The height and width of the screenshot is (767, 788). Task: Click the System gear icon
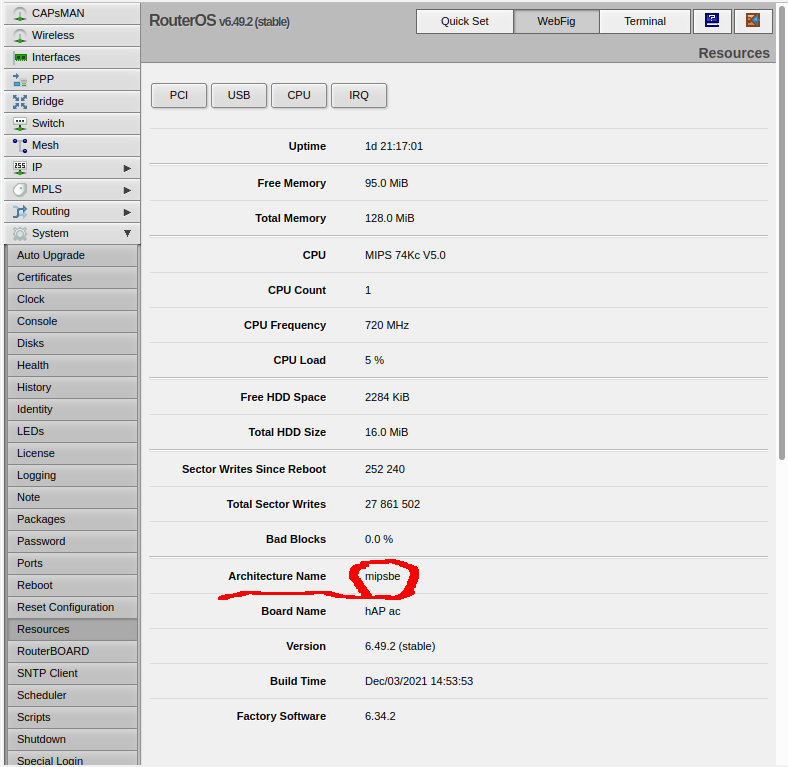(x=20, y=233)
